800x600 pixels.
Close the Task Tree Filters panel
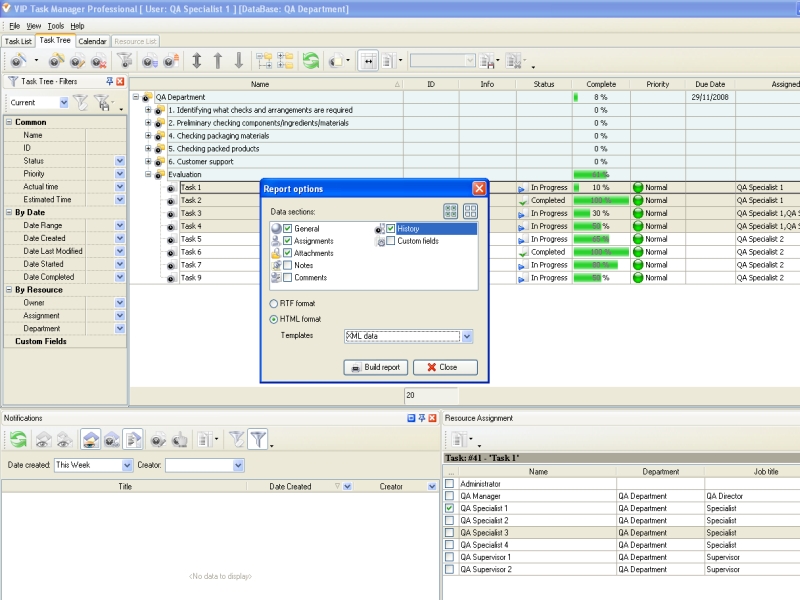click(120, 81)
